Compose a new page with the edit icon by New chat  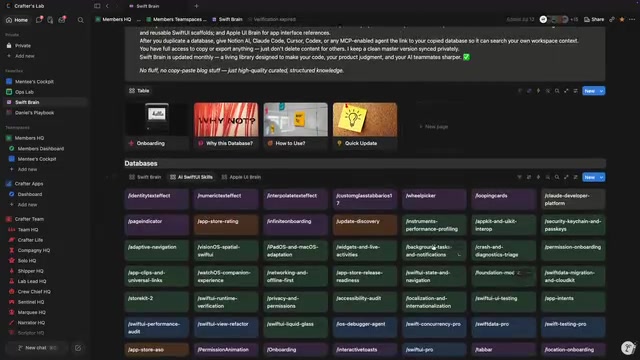point(78,348)
